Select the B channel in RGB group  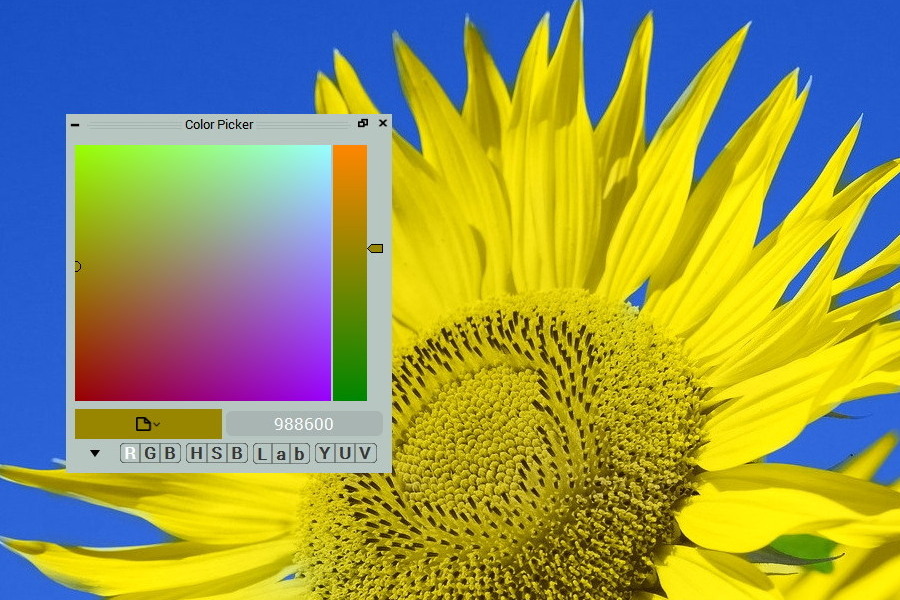tap(170, 453)
